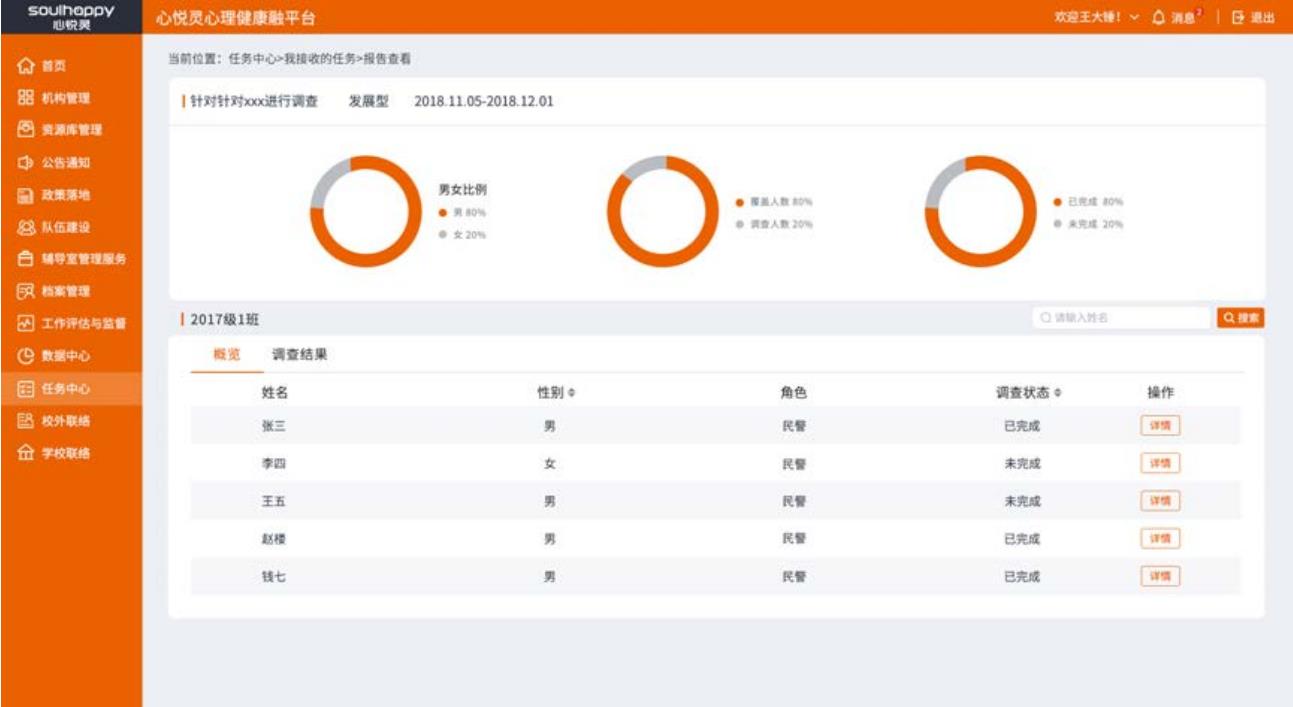The image size is (1293, 707).
Task: Click the 机构管理 grid icon
Action: [26, 98]
